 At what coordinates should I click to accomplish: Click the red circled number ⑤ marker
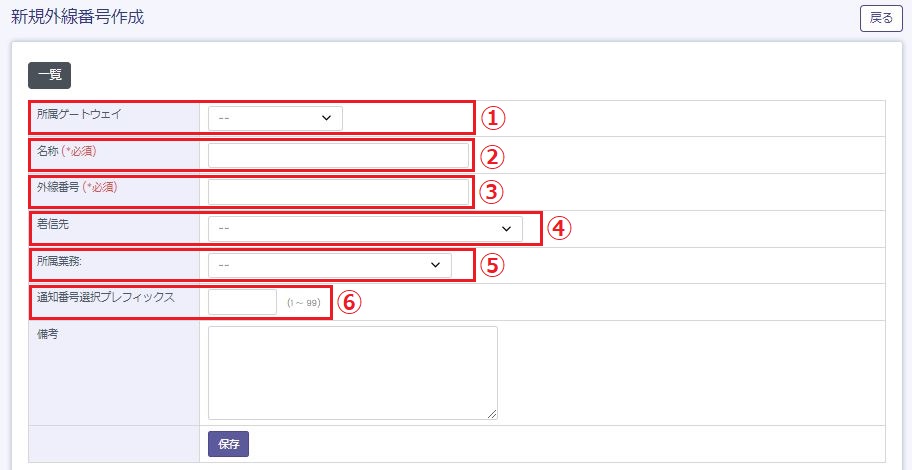coord(492,266)
